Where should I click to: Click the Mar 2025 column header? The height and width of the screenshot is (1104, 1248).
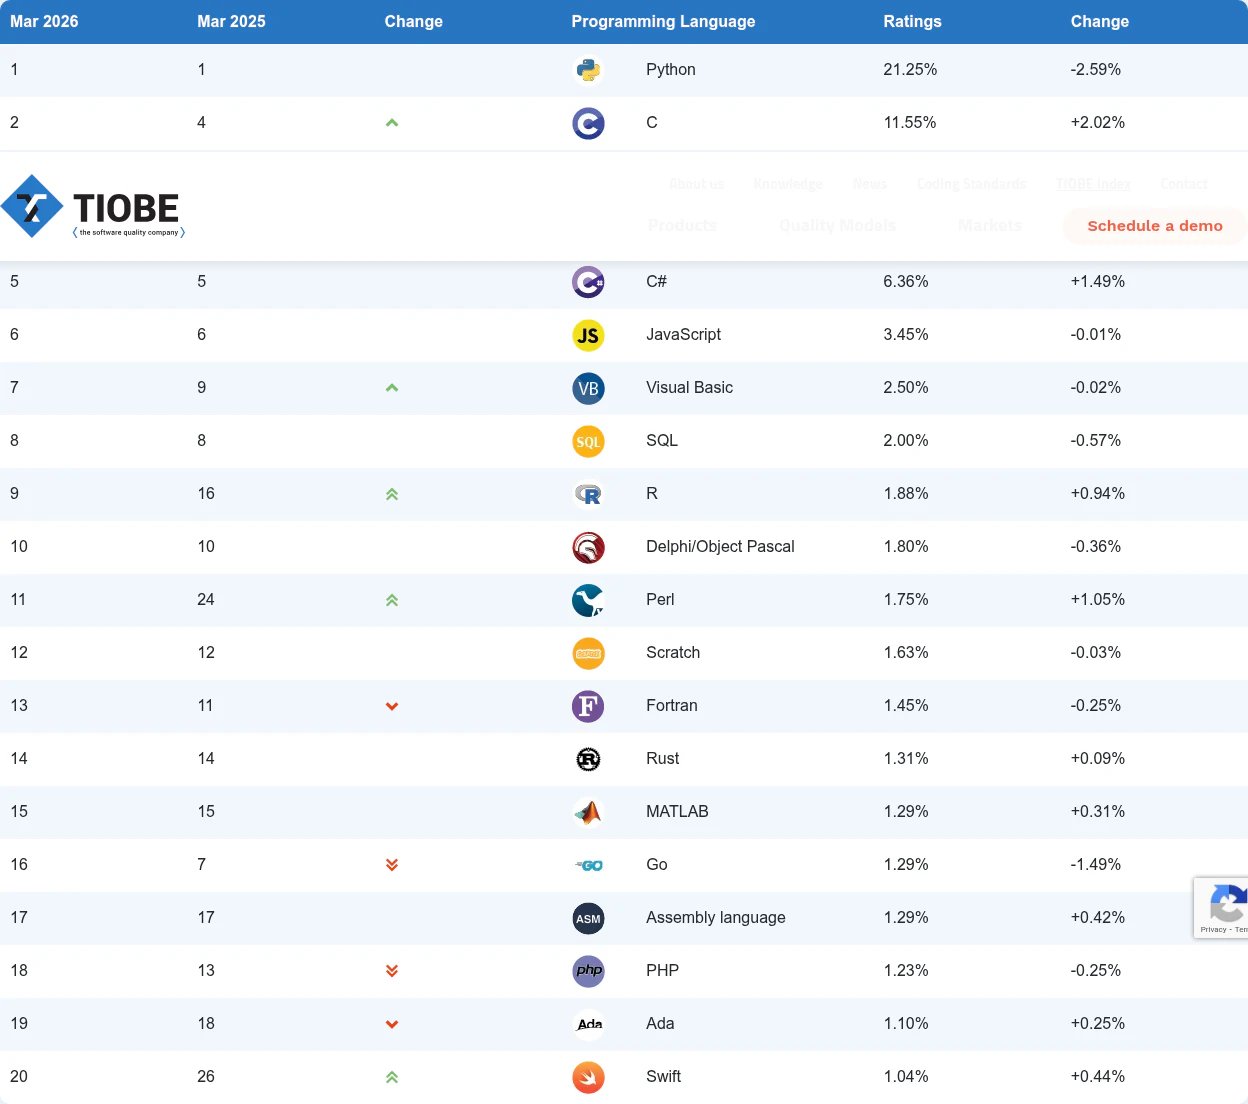(231, 21)
